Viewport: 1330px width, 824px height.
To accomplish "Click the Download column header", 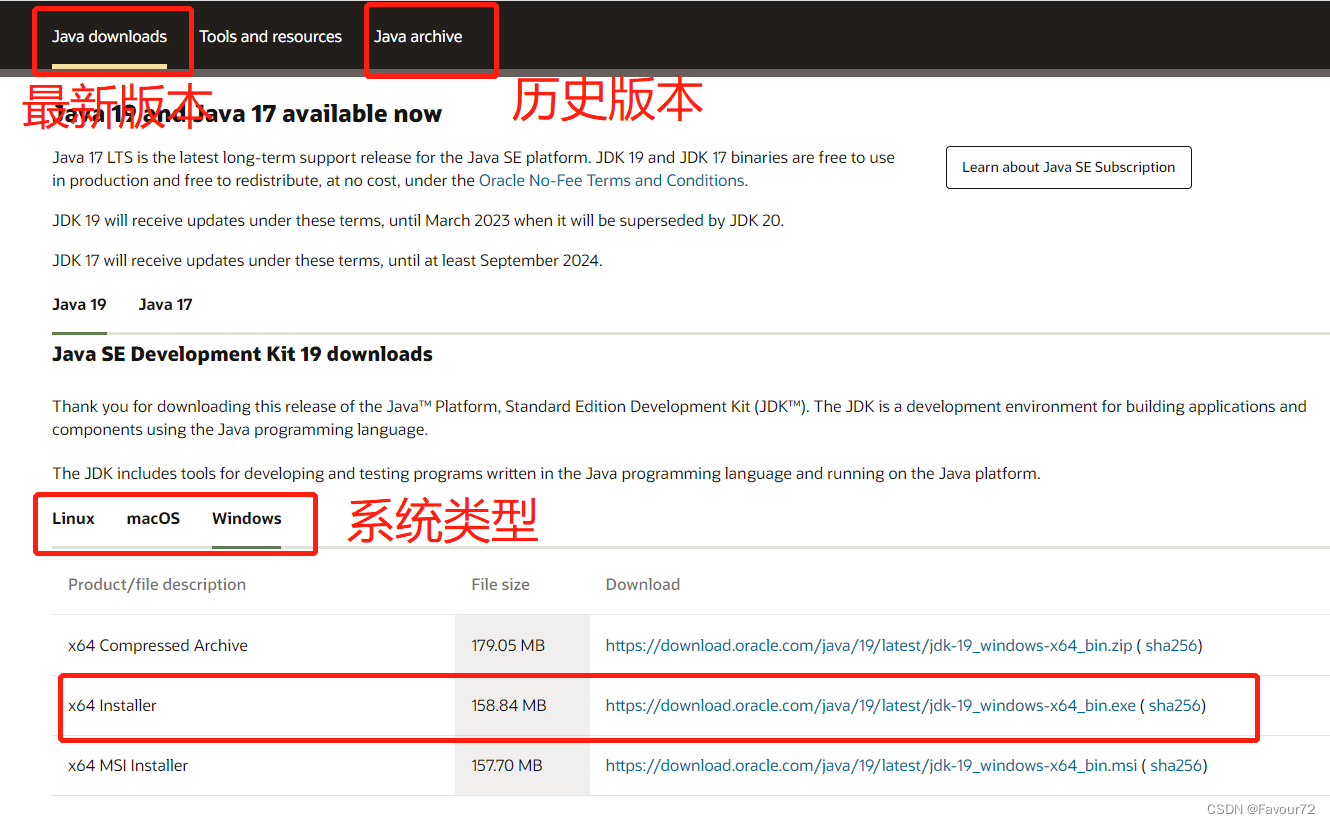I will (x=643, y=584).
